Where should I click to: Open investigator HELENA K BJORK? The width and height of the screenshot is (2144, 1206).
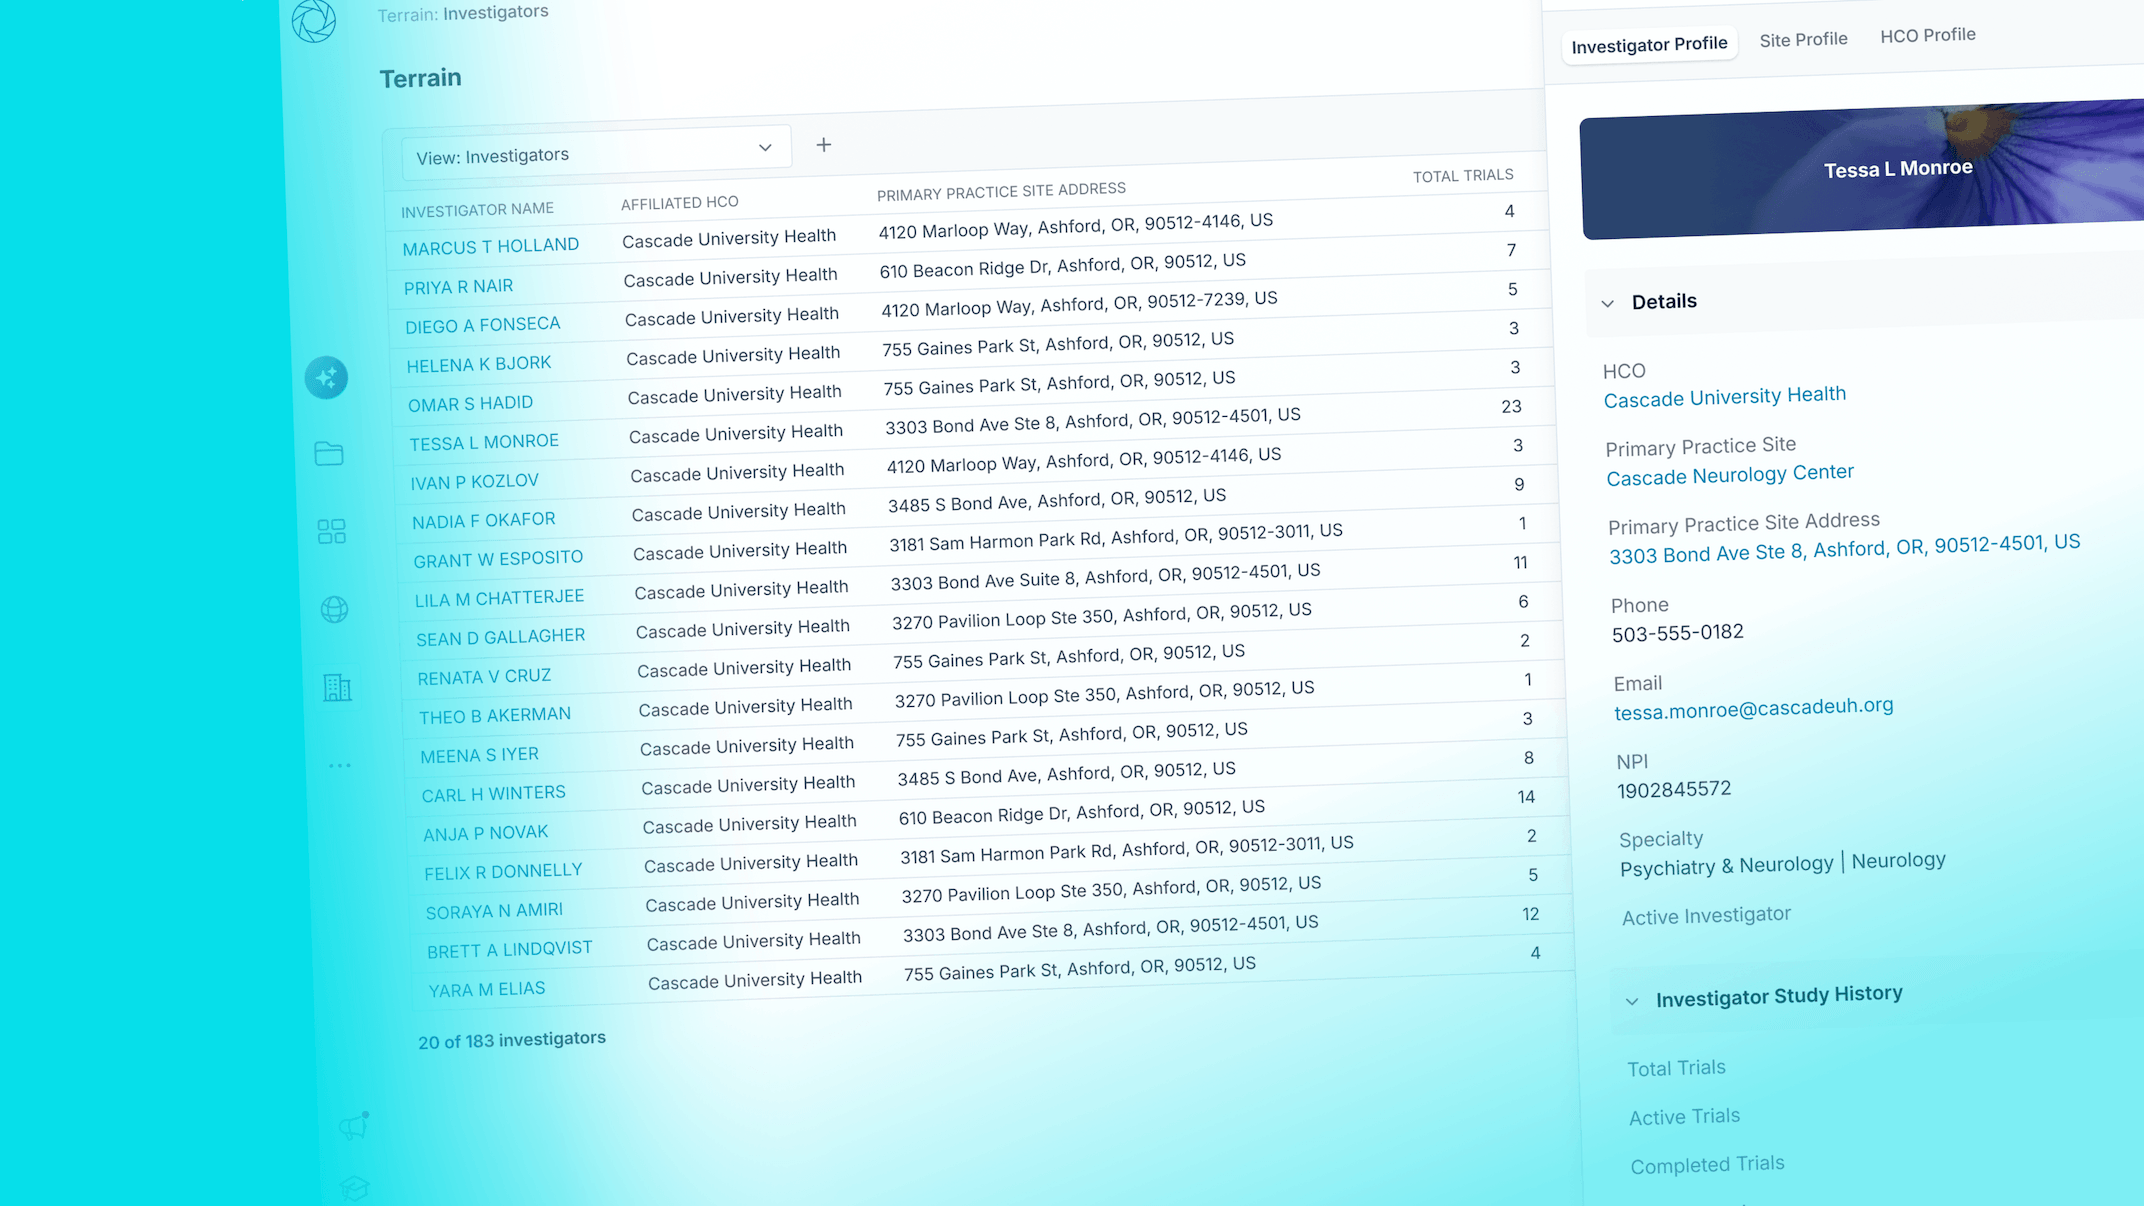pyautogui.click(x=478, y=365)
